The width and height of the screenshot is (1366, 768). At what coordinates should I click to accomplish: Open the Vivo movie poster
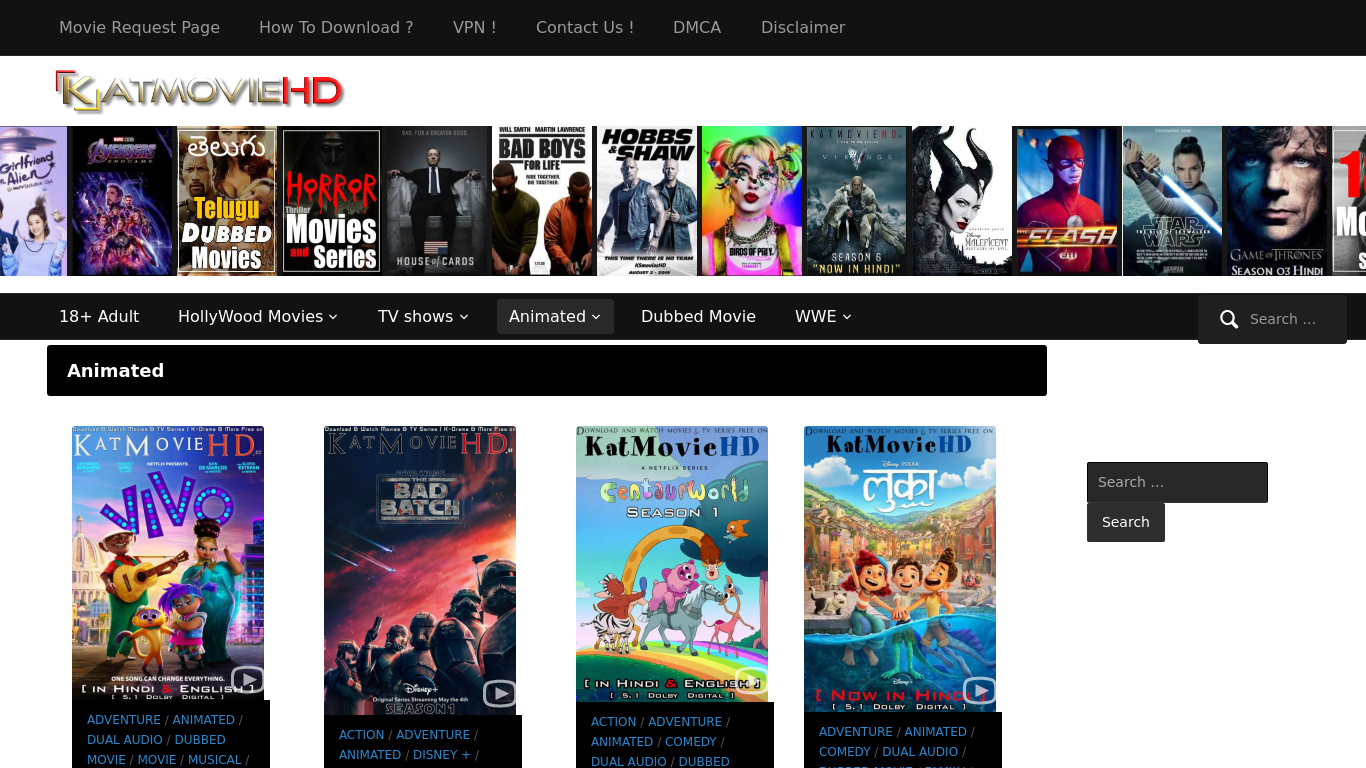(x=168, y=563)
